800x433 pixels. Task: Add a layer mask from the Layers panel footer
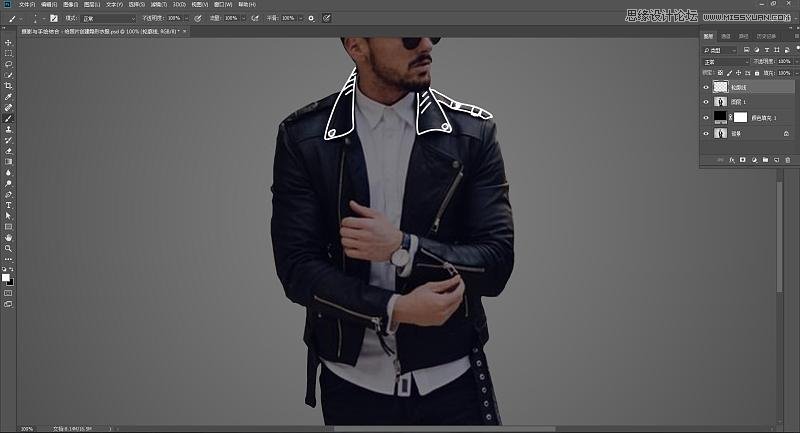(743, 160)
